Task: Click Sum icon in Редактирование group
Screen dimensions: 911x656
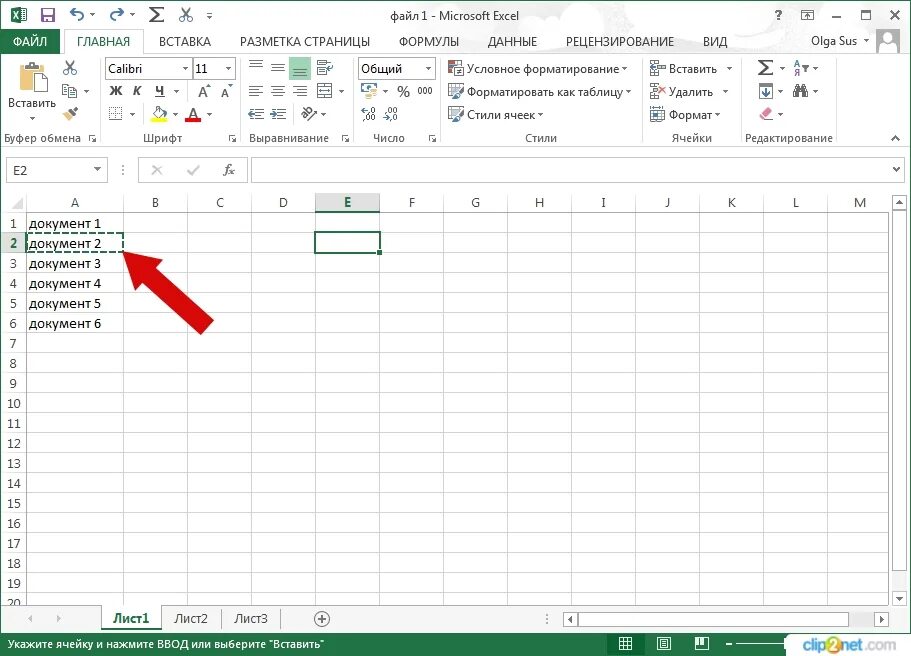Action: click(x=765, y=68)
